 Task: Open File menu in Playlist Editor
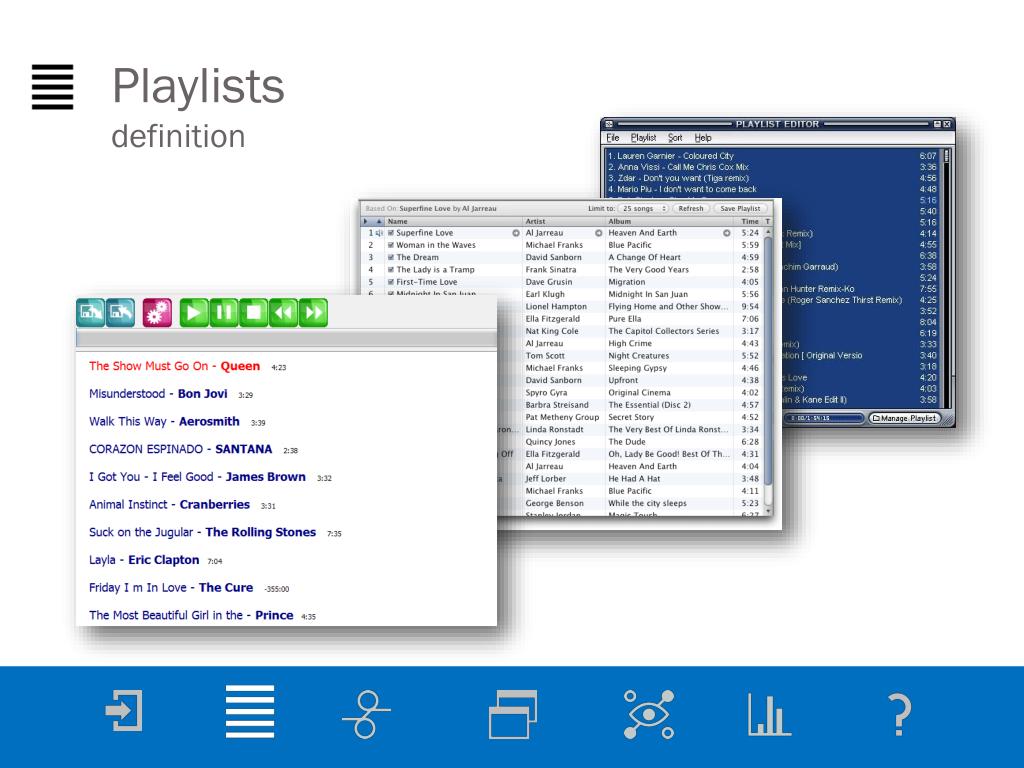[x=613, y=138]
